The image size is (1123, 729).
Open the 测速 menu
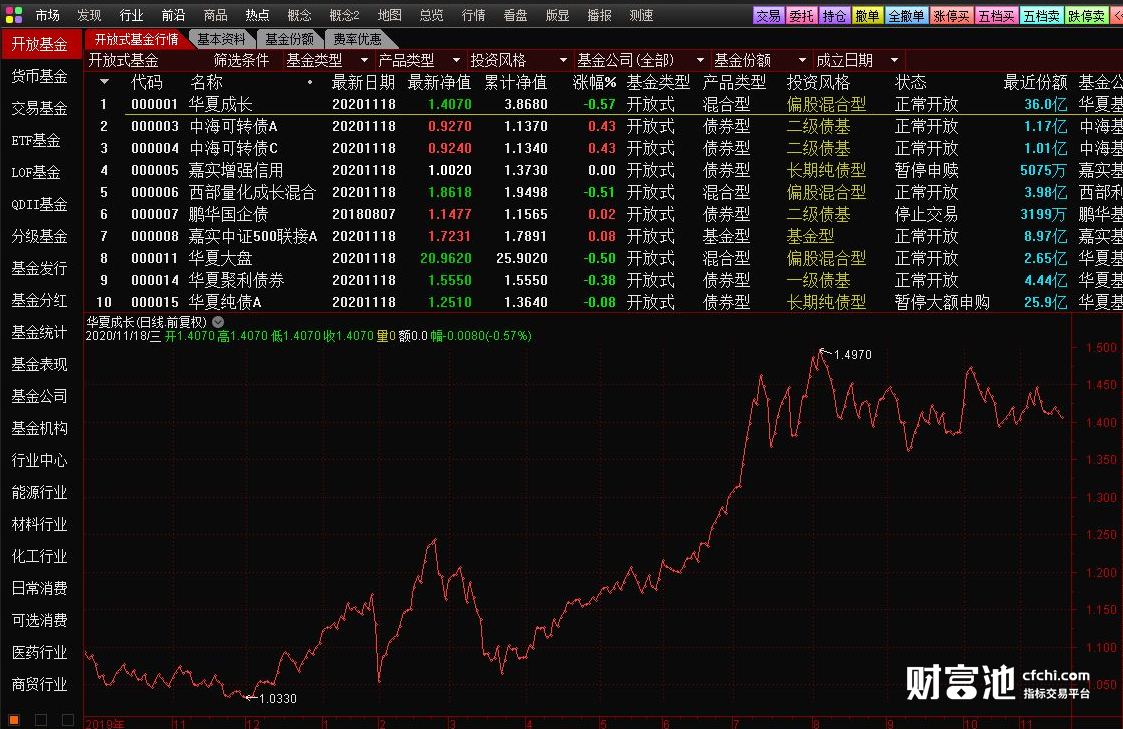pyautogui.click(x=641, y=15)
